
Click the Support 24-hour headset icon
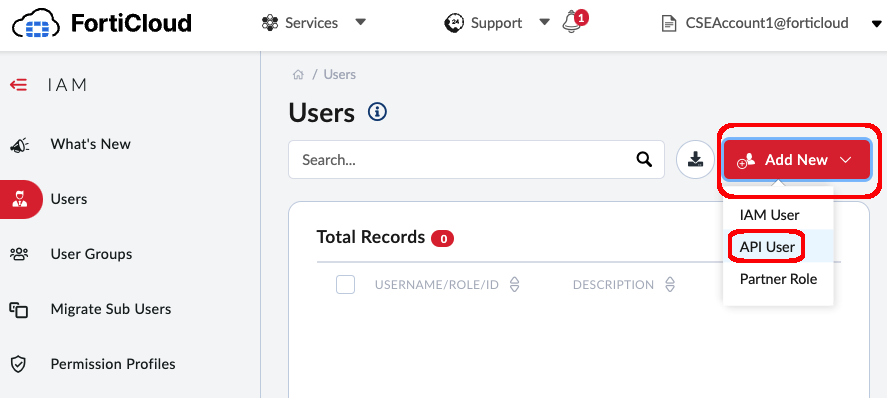[x=454, y=24]
